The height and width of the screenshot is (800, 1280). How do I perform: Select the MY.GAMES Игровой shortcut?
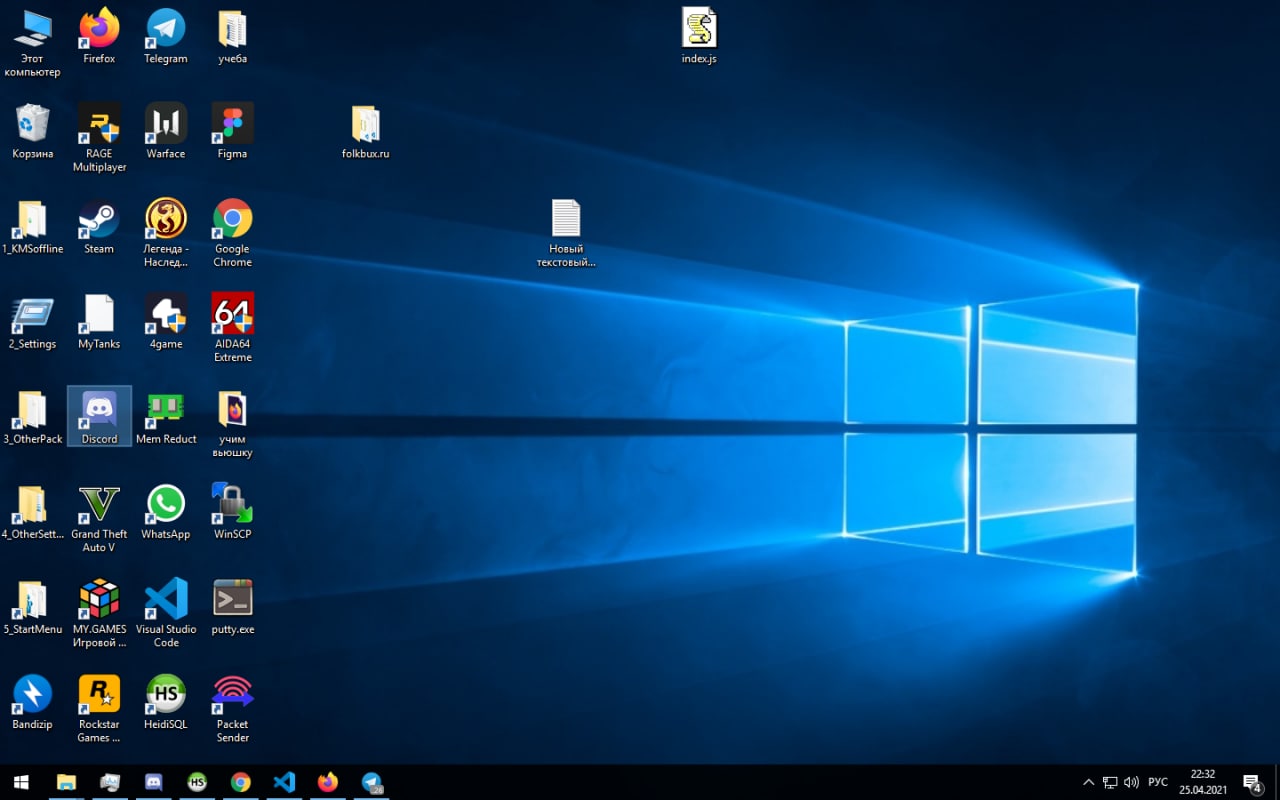tap(99, 613)
